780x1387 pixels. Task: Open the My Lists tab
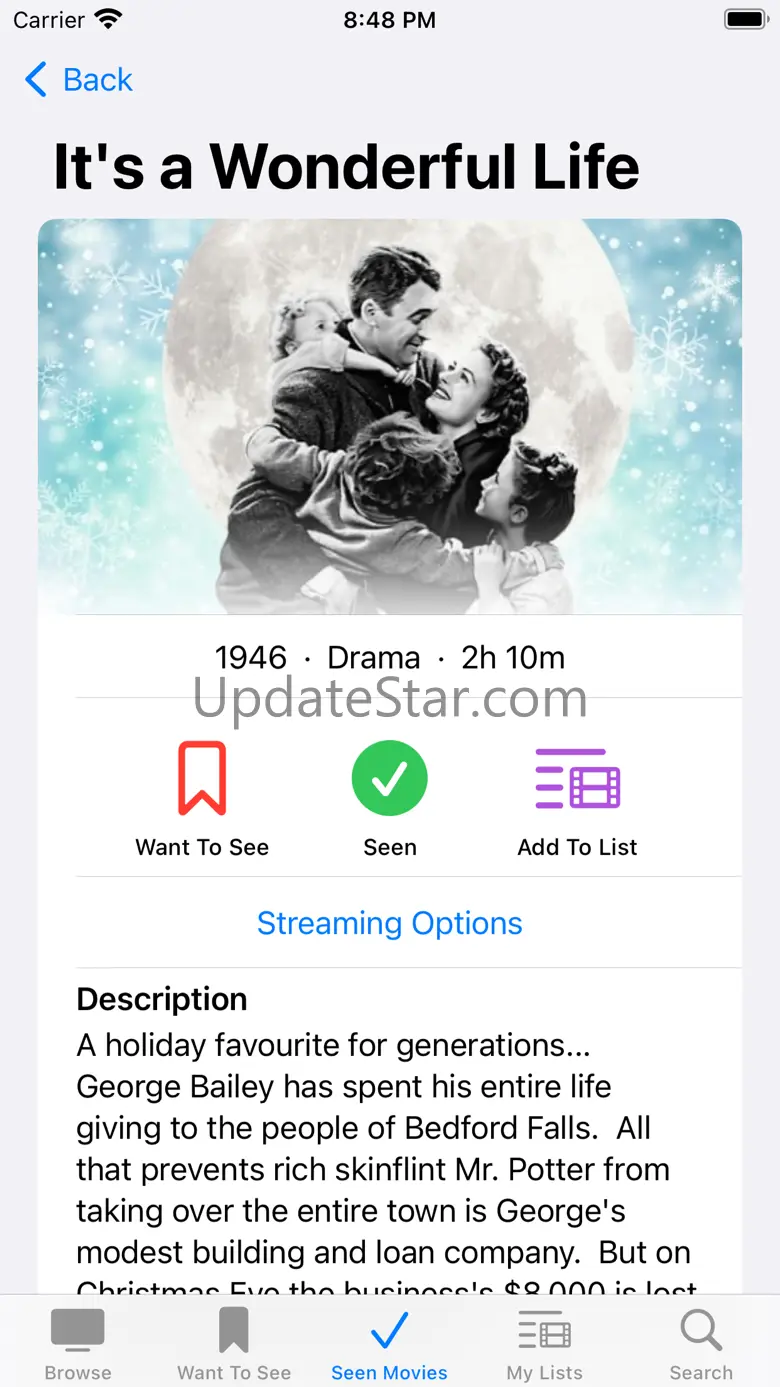coord(545,1345)
